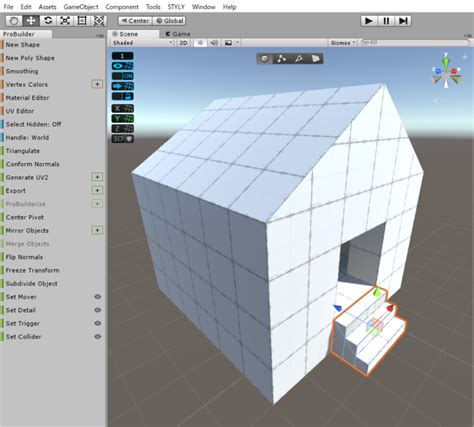
Task: Open the UV Editor
Action: point(20,111)
